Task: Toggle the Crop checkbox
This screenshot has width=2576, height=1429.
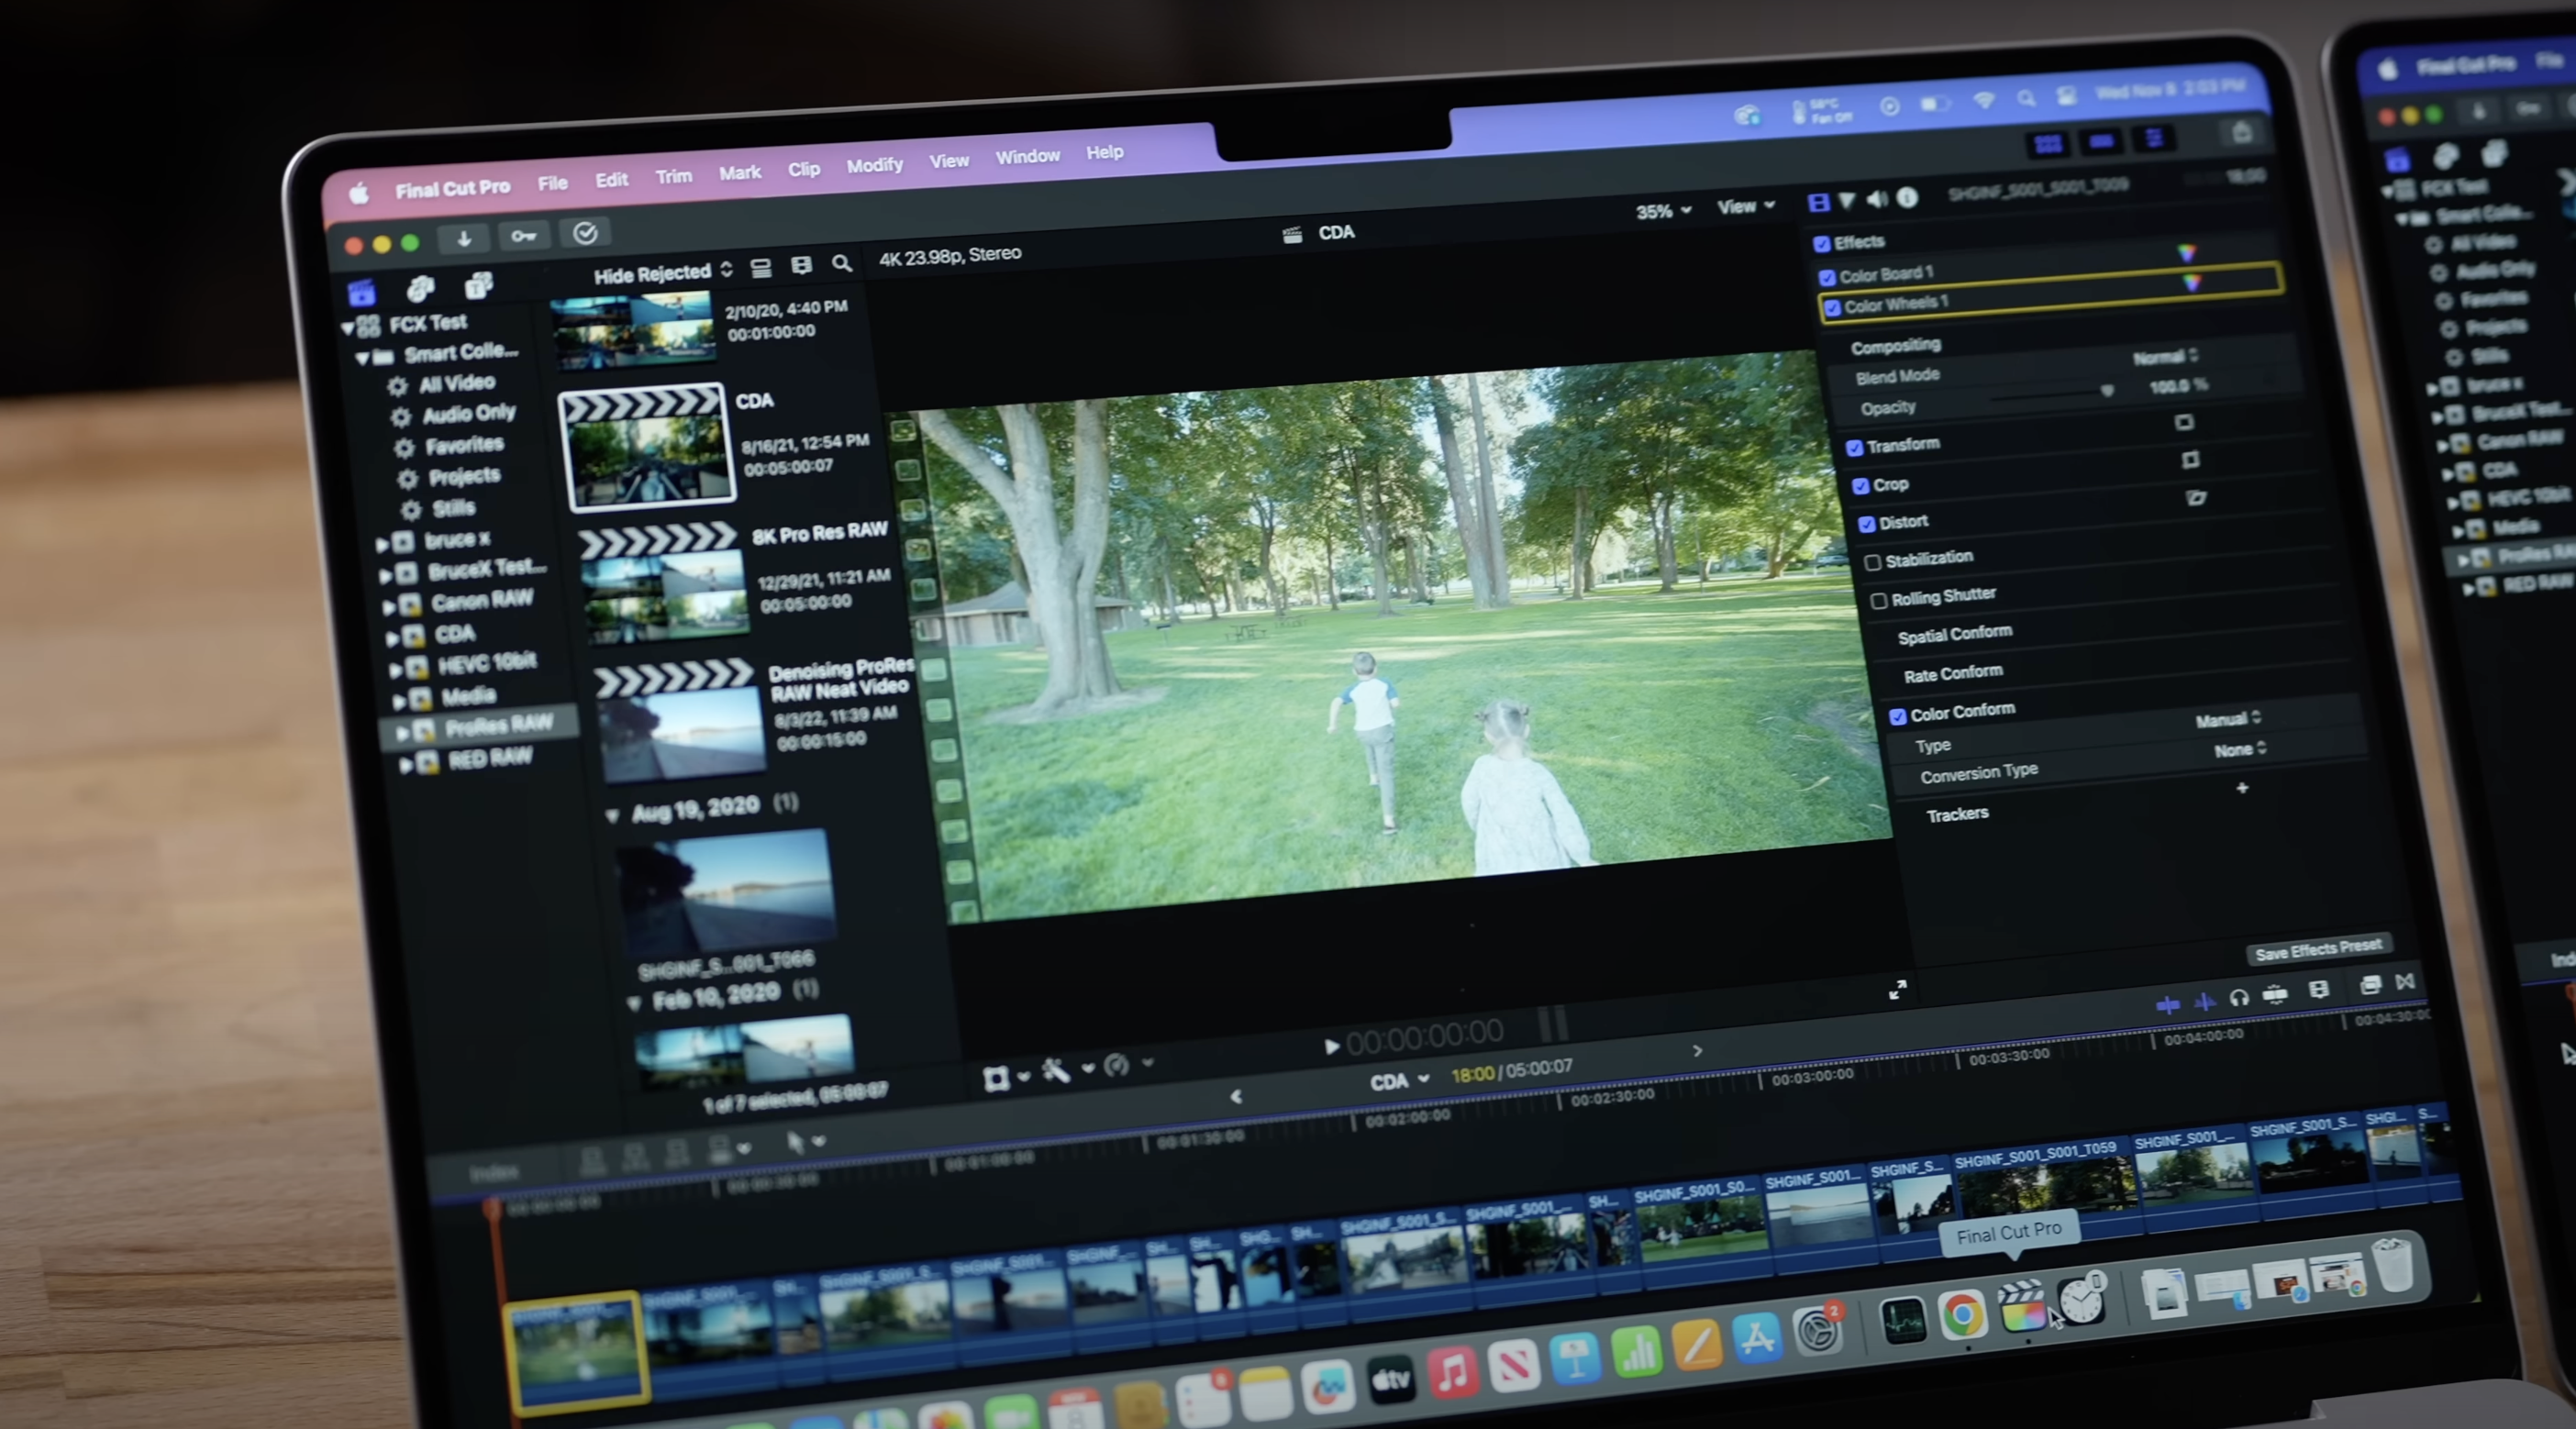Action: (x=1861, y=487)
